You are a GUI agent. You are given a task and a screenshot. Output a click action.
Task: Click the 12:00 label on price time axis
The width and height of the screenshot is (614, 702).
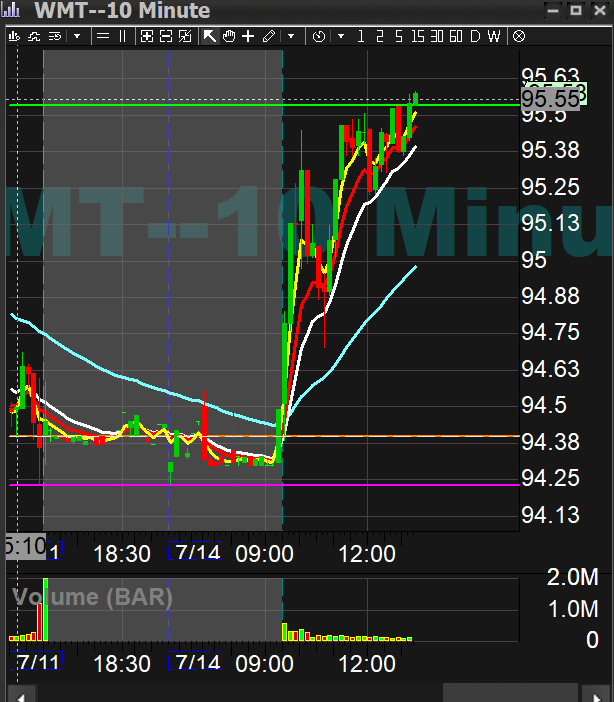pos(367,554)
